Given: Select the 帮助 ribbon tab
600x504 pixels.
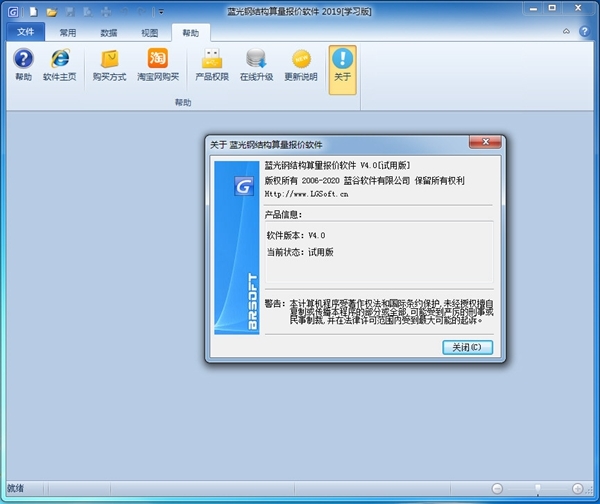Looking at the screenshot, I should (191, 33).
